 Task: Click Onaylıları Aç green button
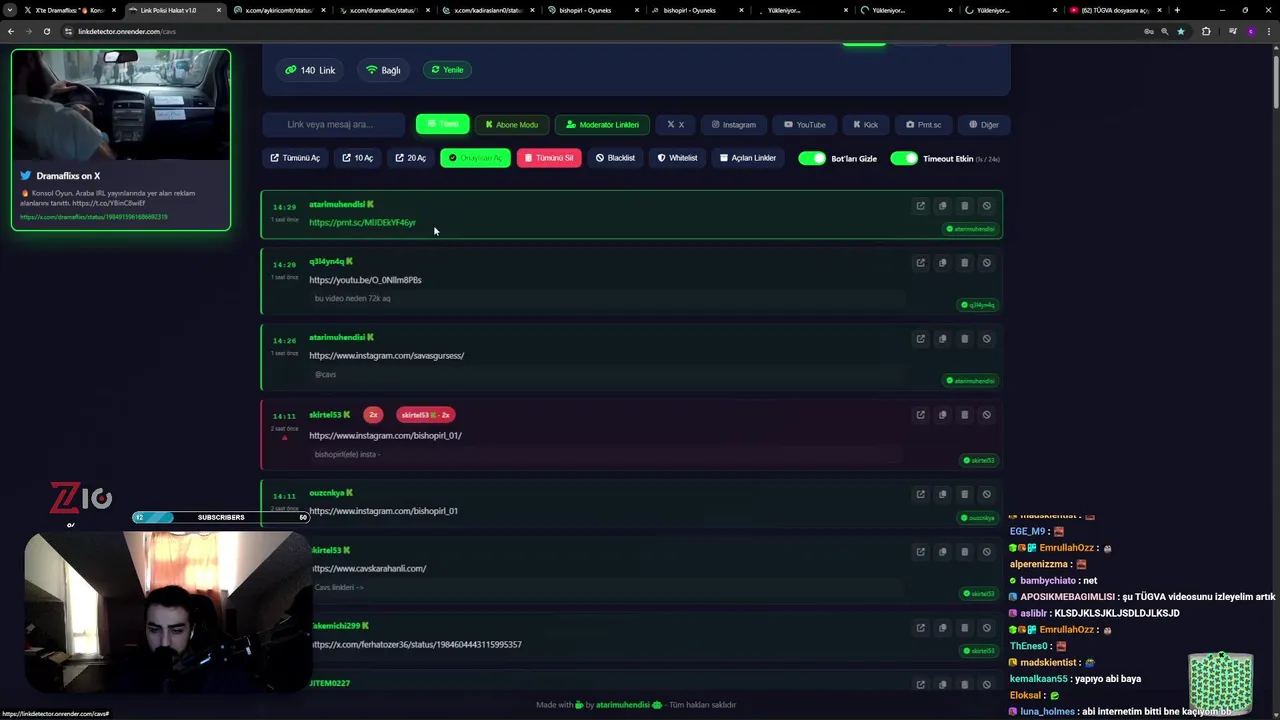[x=475, y=158]
